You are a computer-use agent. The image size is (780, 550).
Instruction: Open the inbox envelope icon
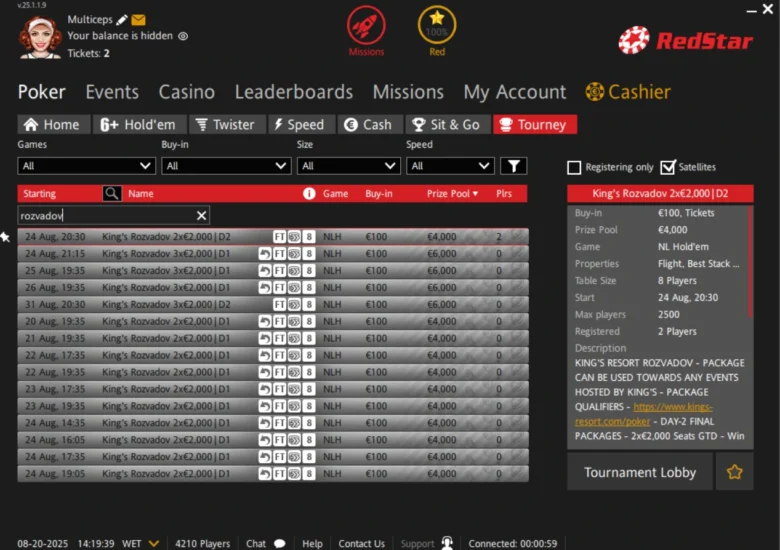[x=138, y=20]
